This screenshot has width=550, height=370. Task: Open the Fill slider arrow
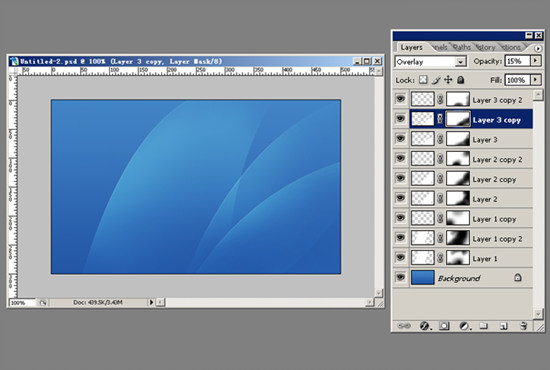coord(535,80)
